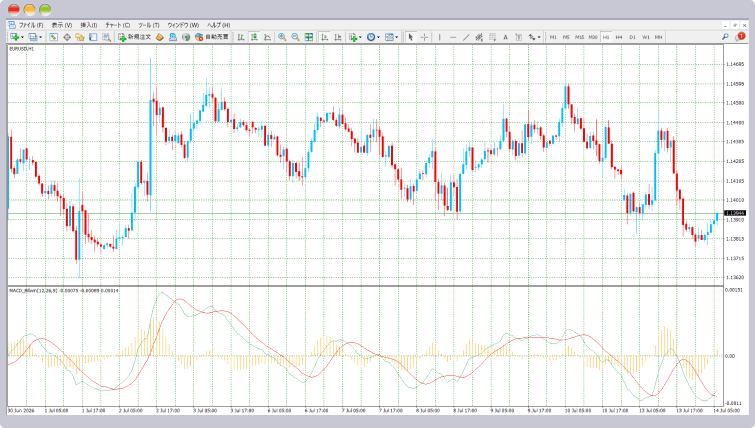Select the Crosshair tool
This screenshot has width=755, height=428.
point(424,37)
